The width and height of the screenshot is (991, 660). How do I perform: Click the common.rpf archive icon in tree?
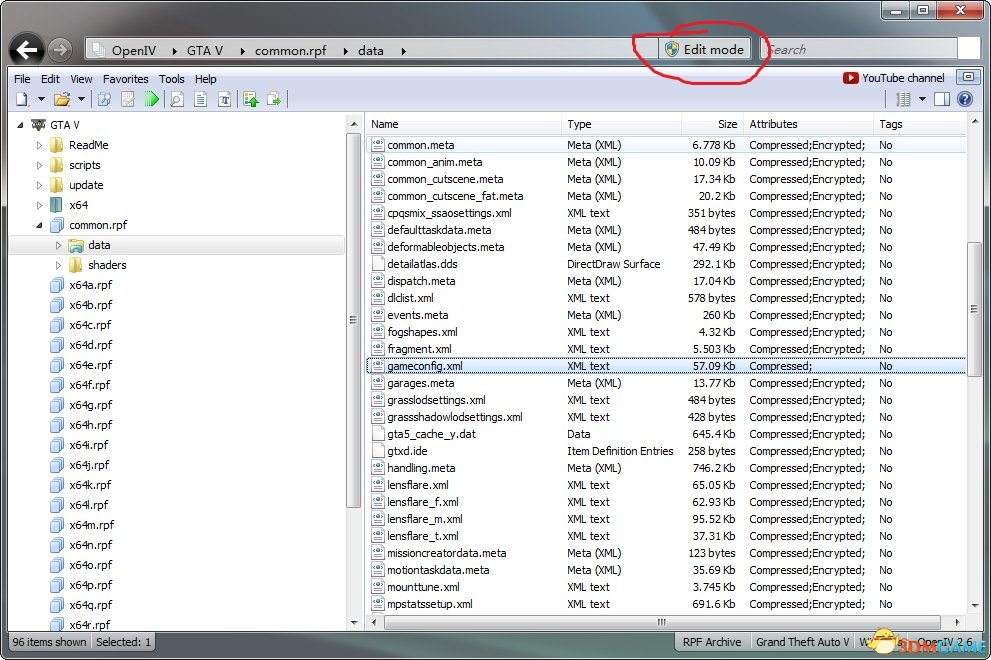(x=57, y=225)
